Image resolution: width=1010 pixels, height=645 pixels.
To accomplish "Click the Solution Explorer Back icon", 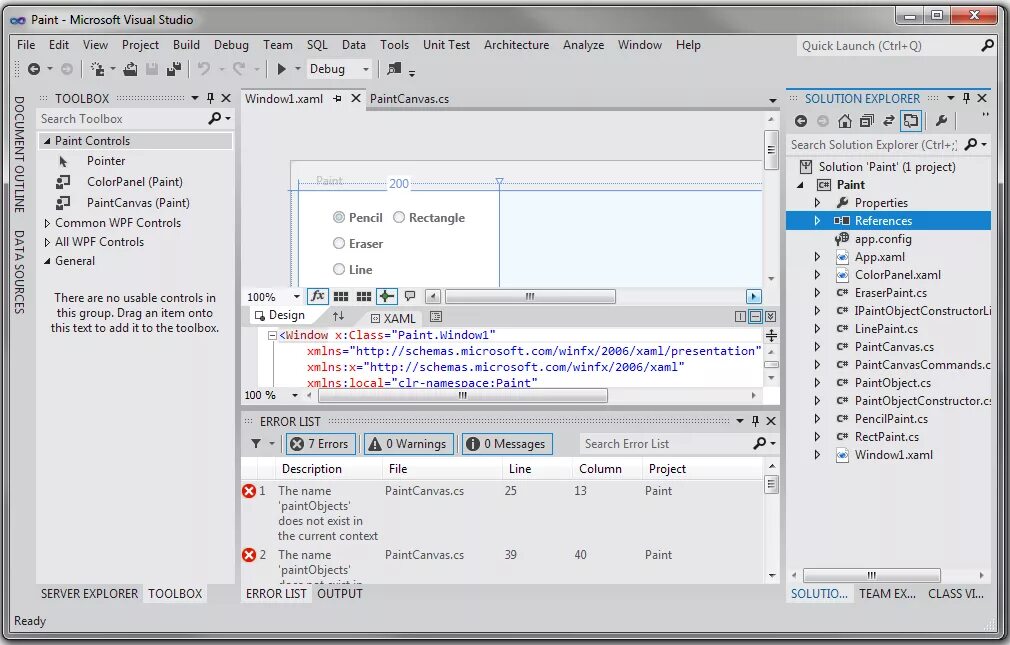I will pos(801,120).
